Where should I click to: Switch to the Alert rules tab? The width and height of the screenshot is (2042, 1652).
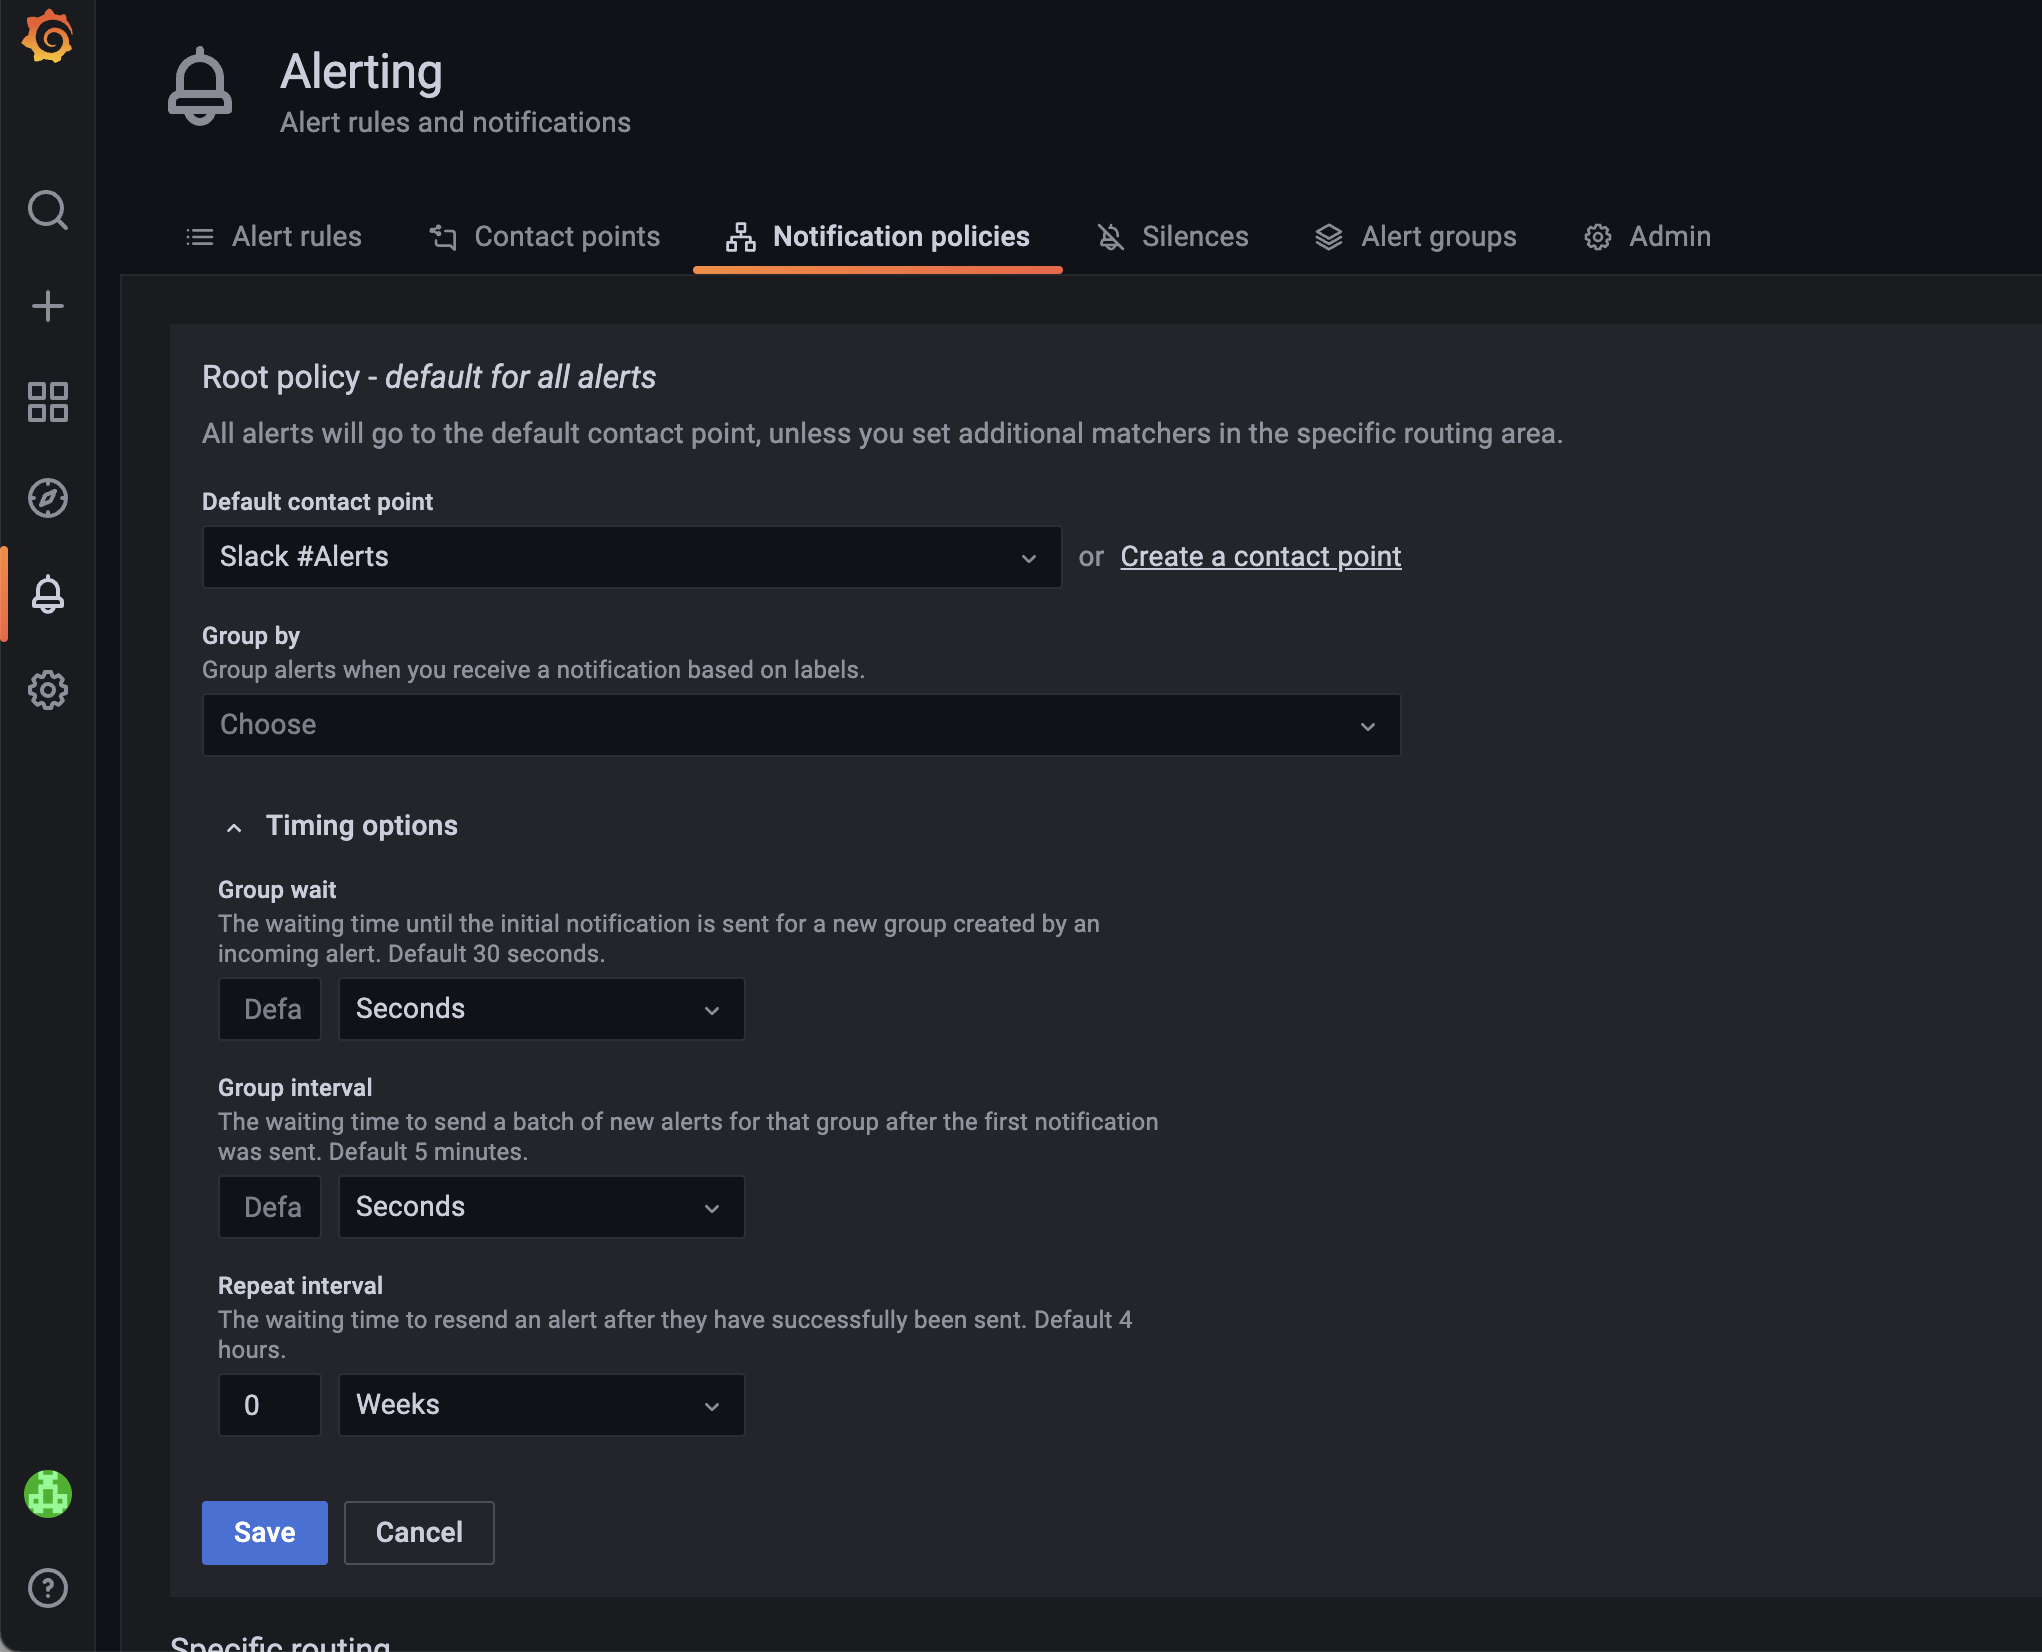click(x=296, y=236)
